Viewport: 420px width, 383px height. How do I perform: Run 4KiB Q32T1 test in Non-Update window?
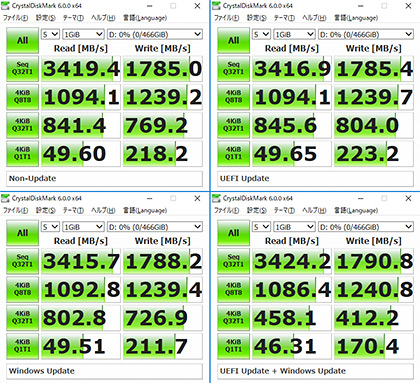click(22, 125)
